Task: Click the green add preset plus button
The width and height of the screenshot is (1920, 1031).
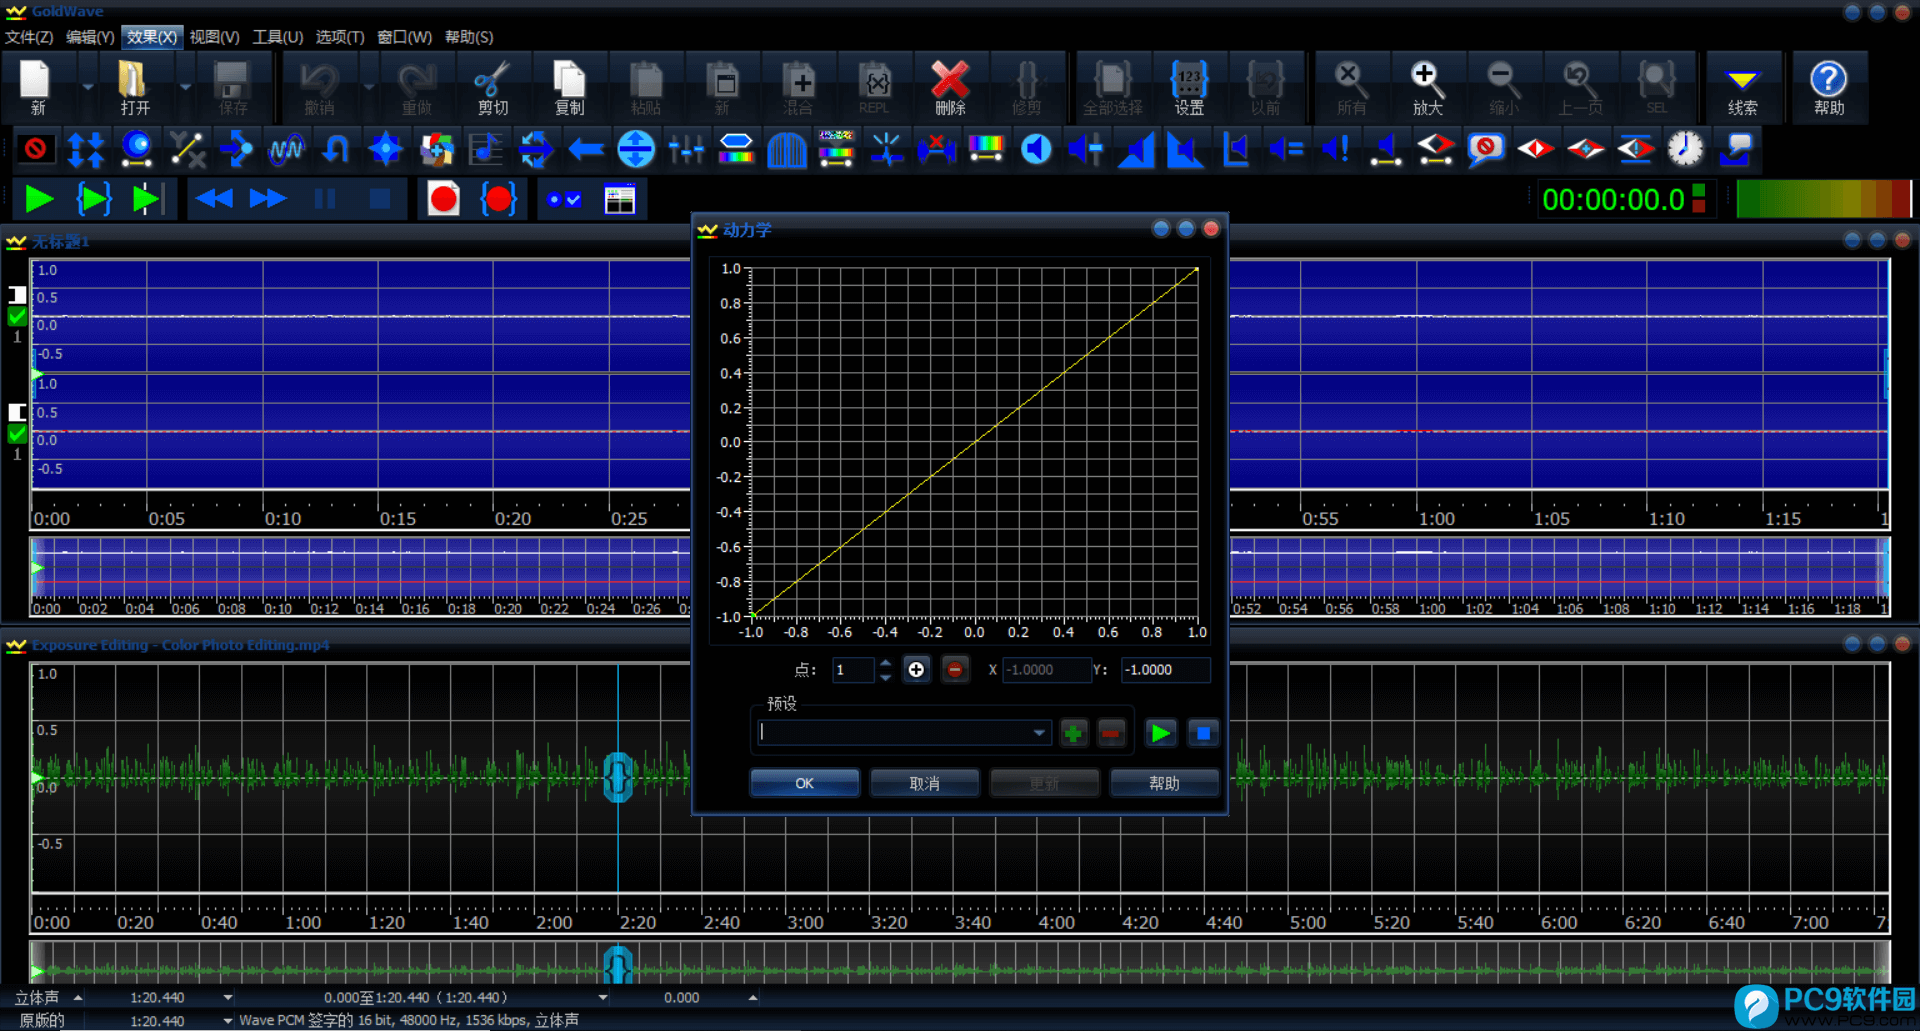Action: point(1073,733)
